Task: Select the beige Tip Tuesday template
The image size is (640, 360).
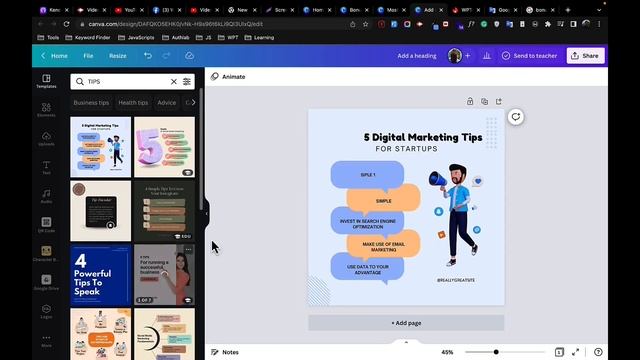Action: click(x=101, y=211)
